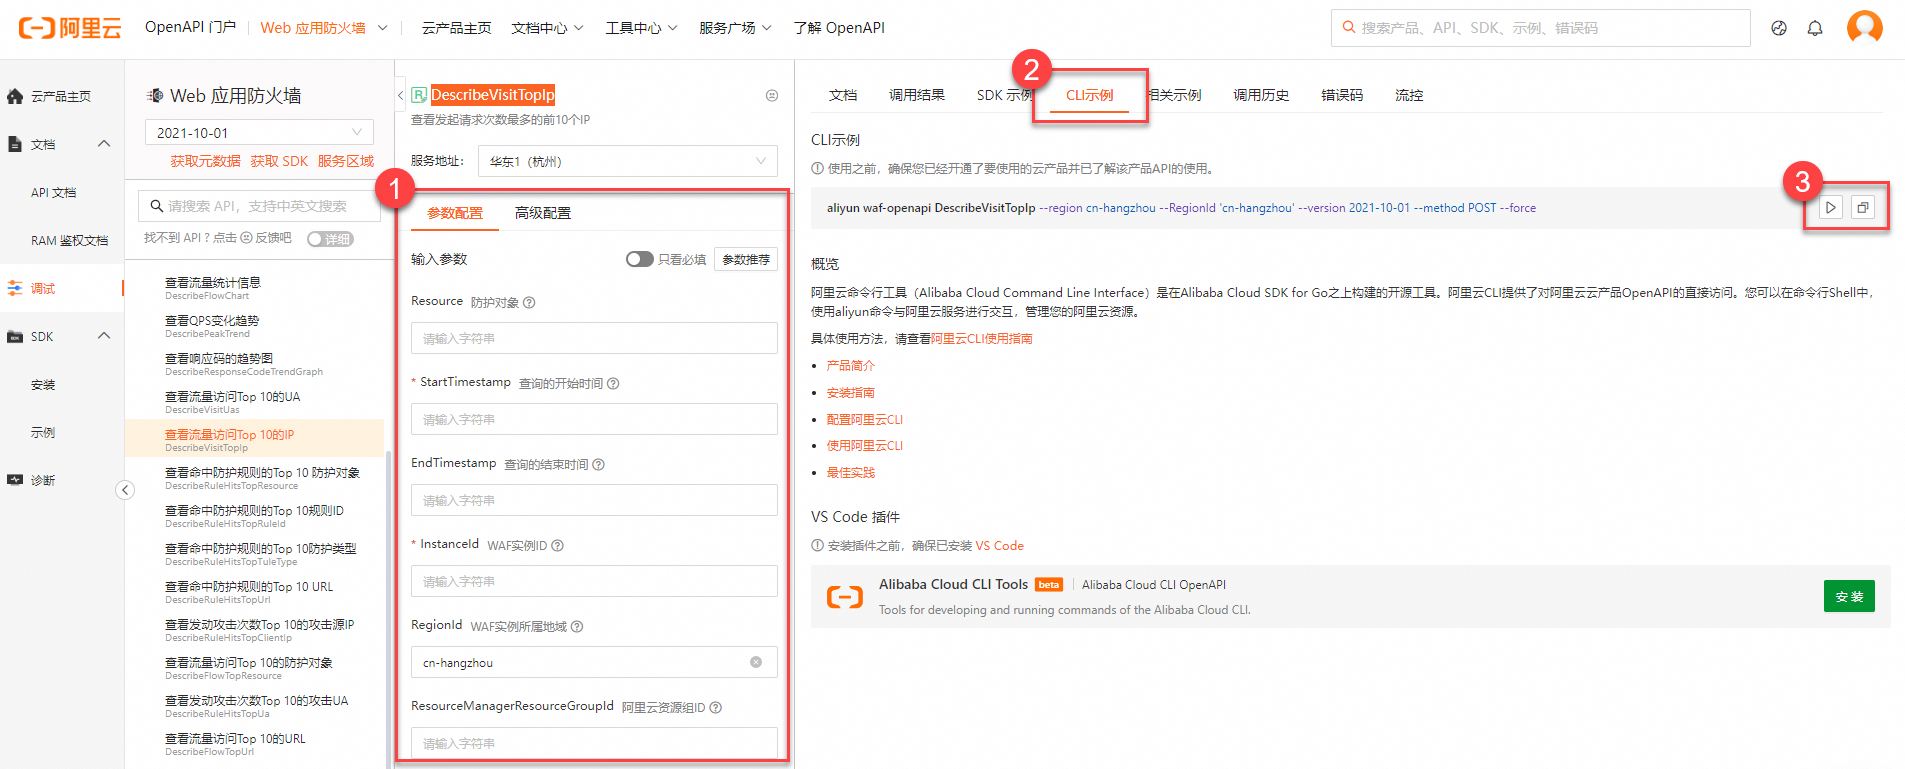Click the help icon next to 查询的结束时间
Screen dimensions: 1905x769
[x=598, y=464]
